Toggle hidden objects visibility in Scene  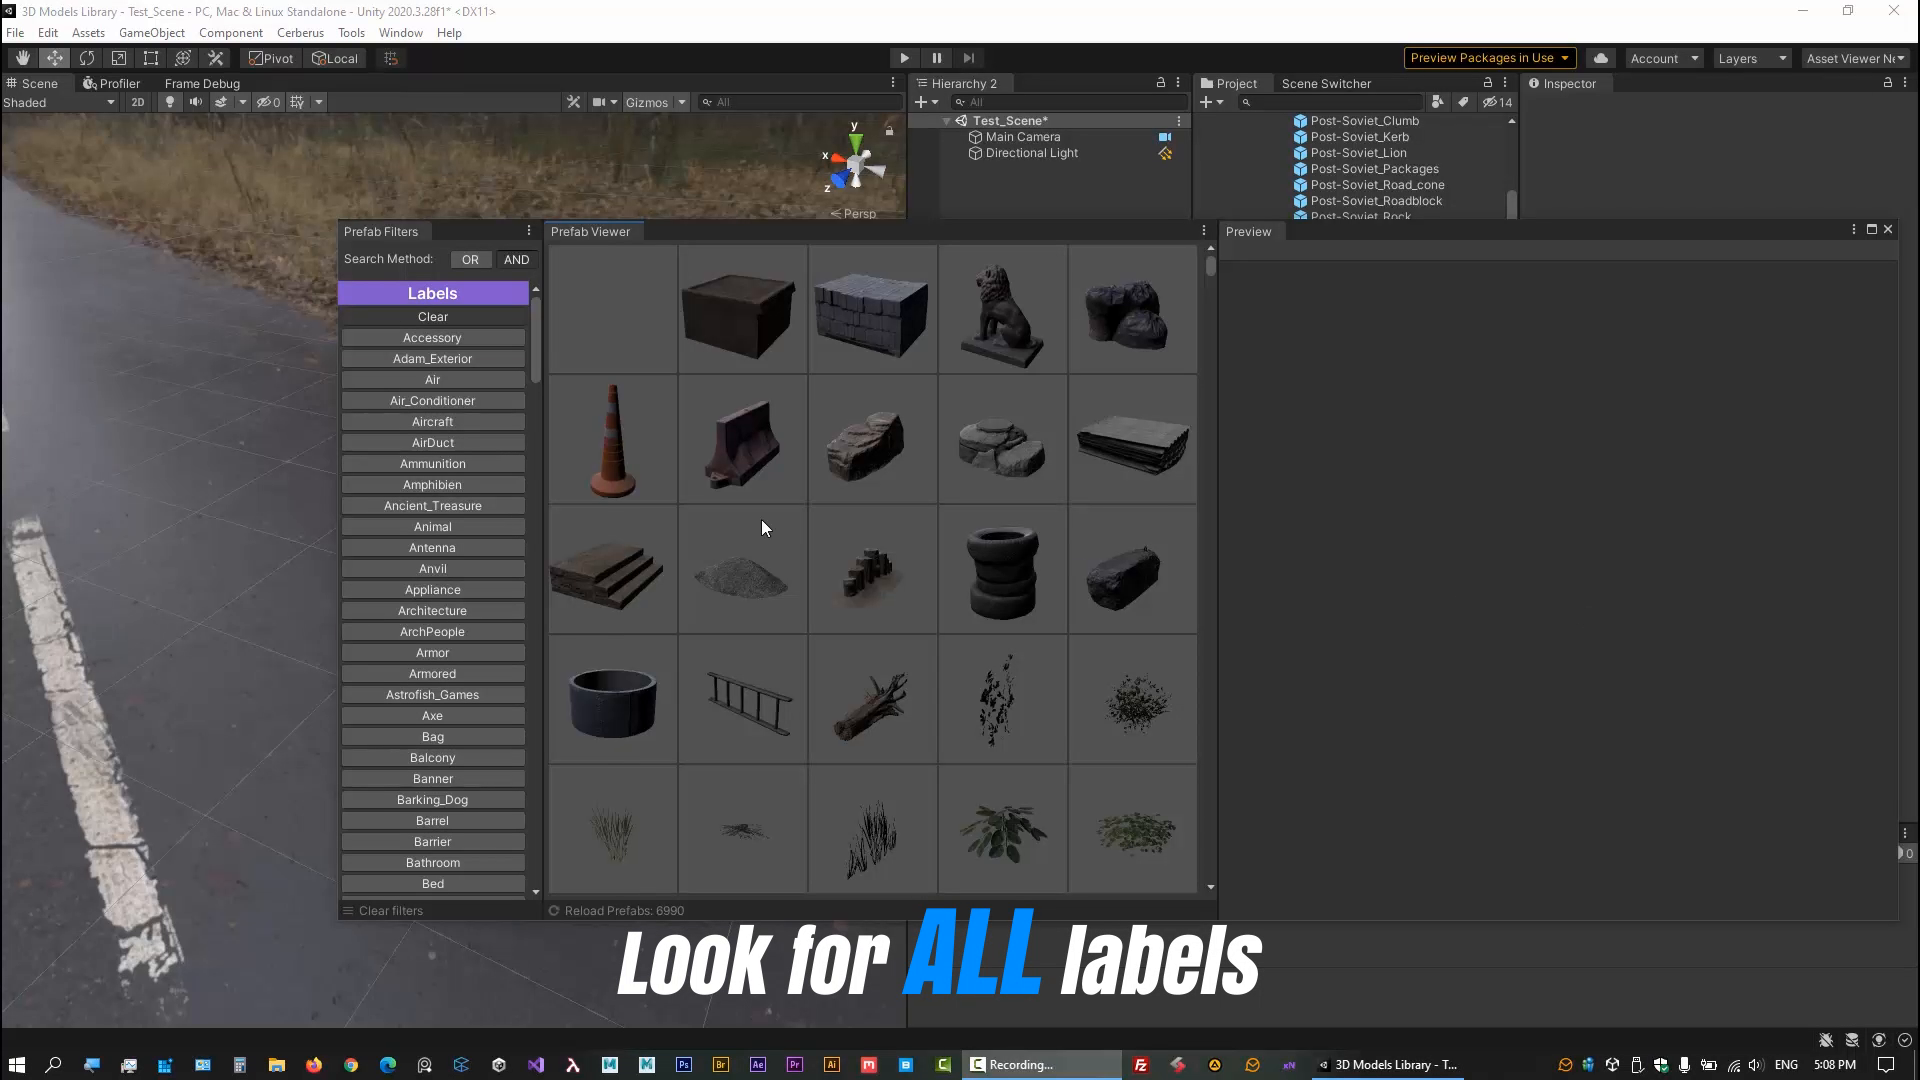(268, 102)
